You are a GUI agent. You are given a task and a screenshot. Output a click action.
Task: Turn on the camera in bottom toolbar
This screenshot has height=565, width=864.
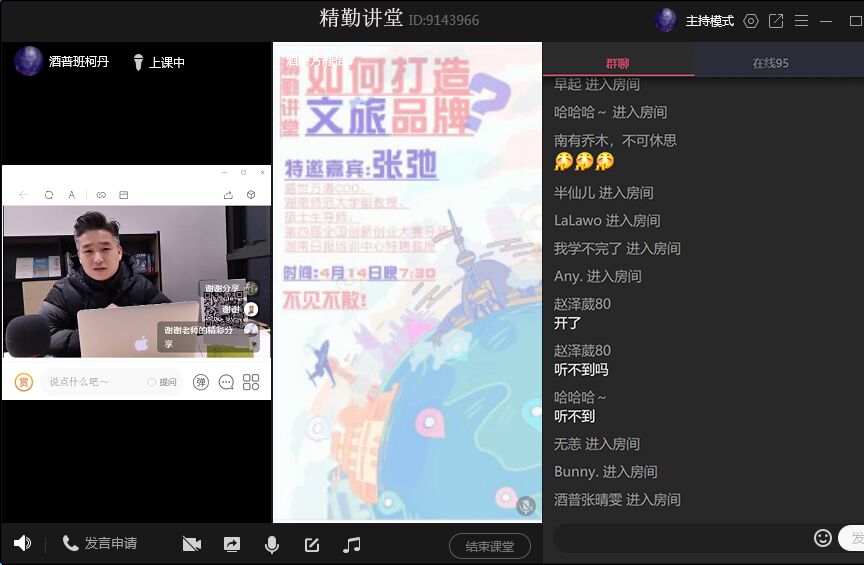click(x=192, y=544)
